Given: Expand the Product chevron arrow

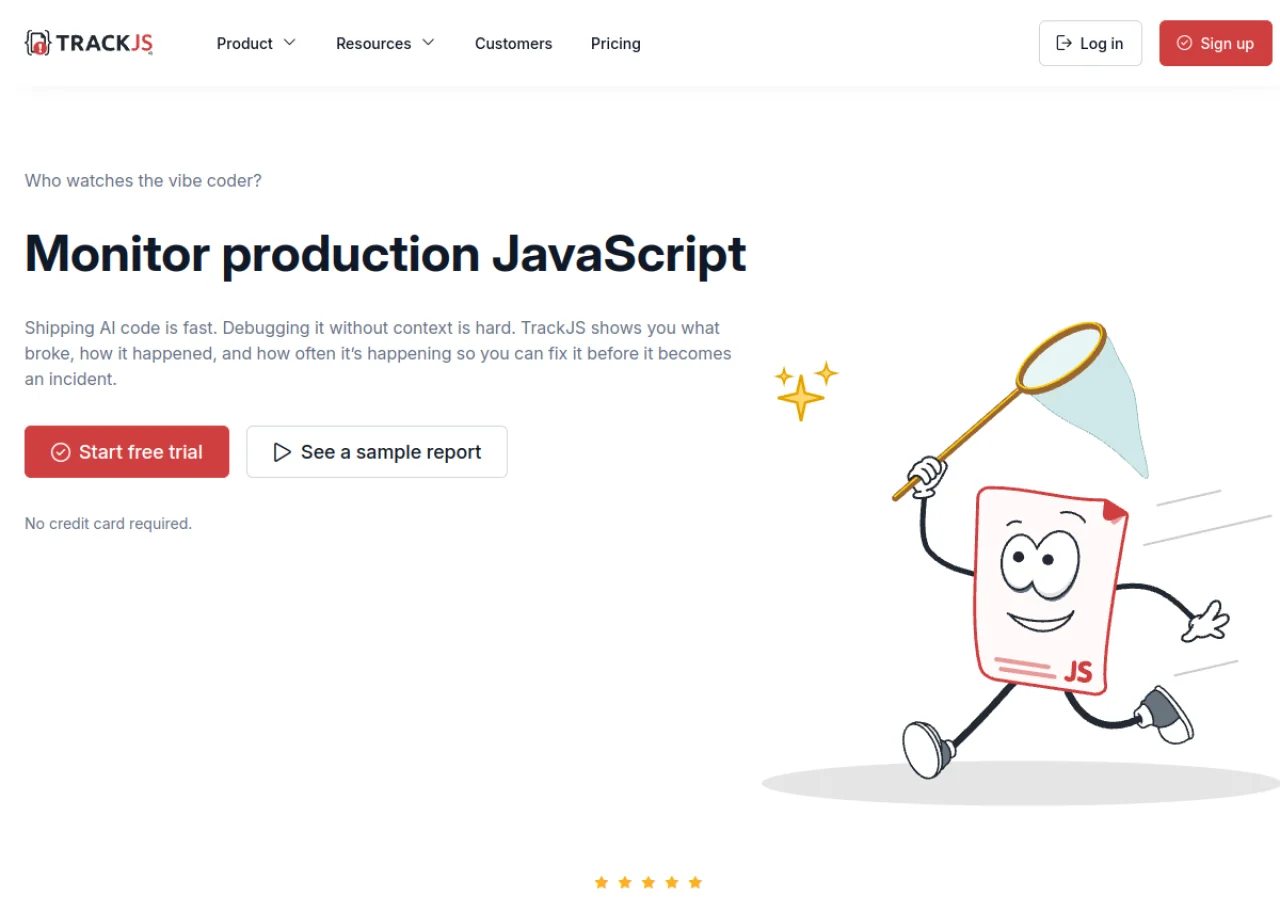Looking at the screenshot, I should tap(290, 43).
